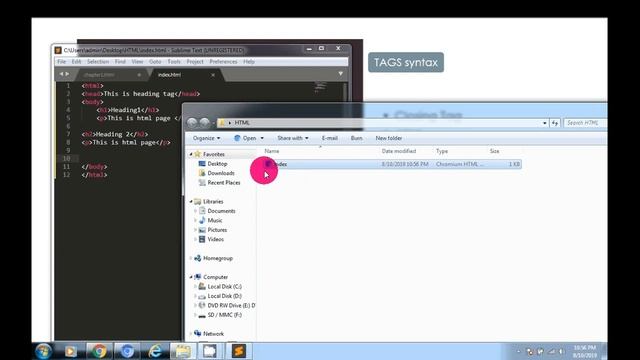Screen dimensions: 640x360
Task: Collapse the Computer group
Action: tap(191, 277)
